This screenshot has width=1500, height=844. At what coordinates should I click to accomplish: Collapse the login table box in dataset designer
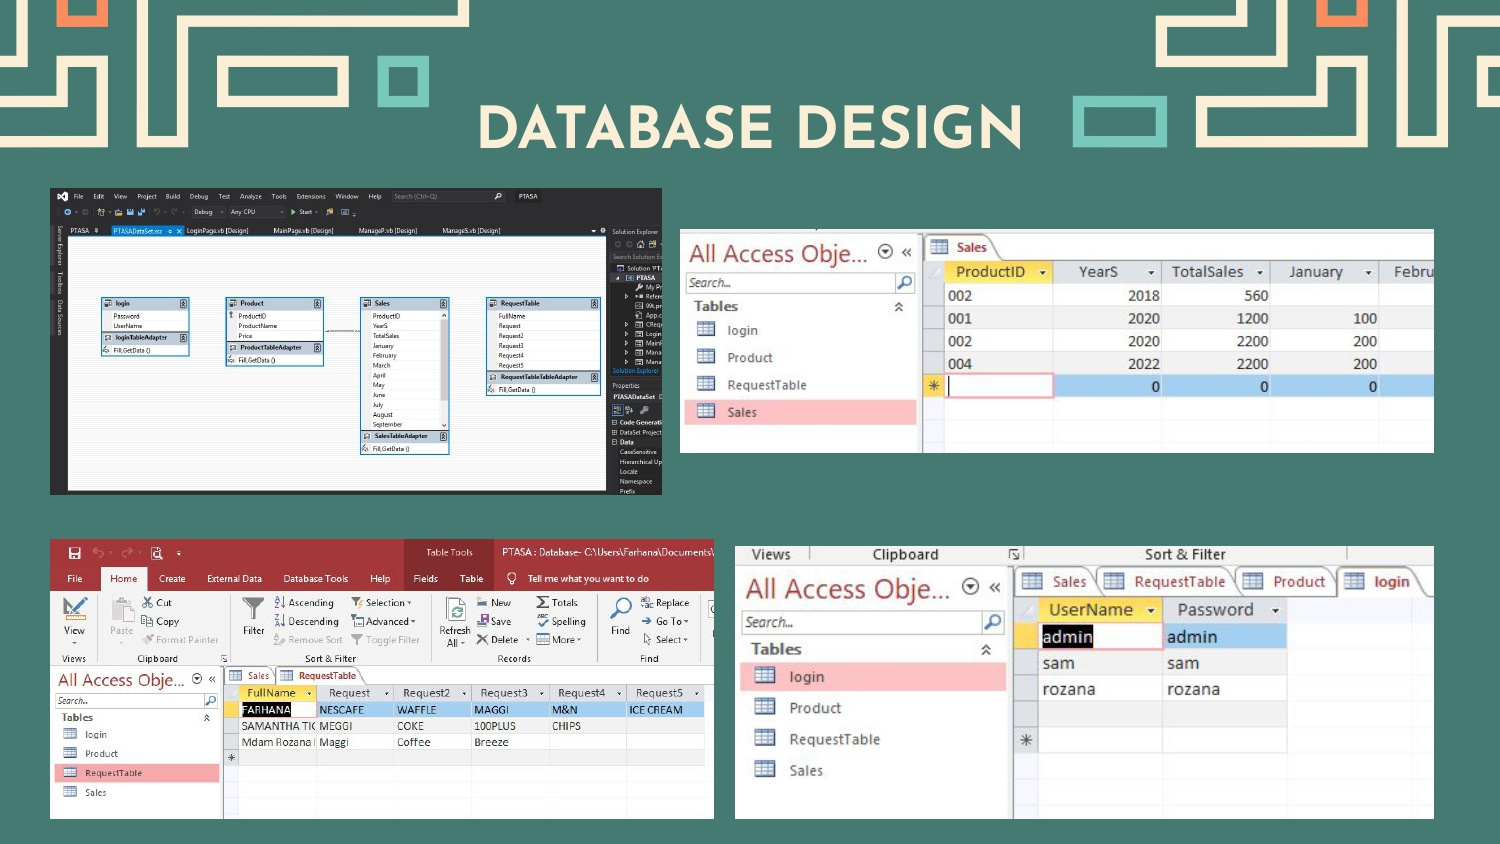183,303
